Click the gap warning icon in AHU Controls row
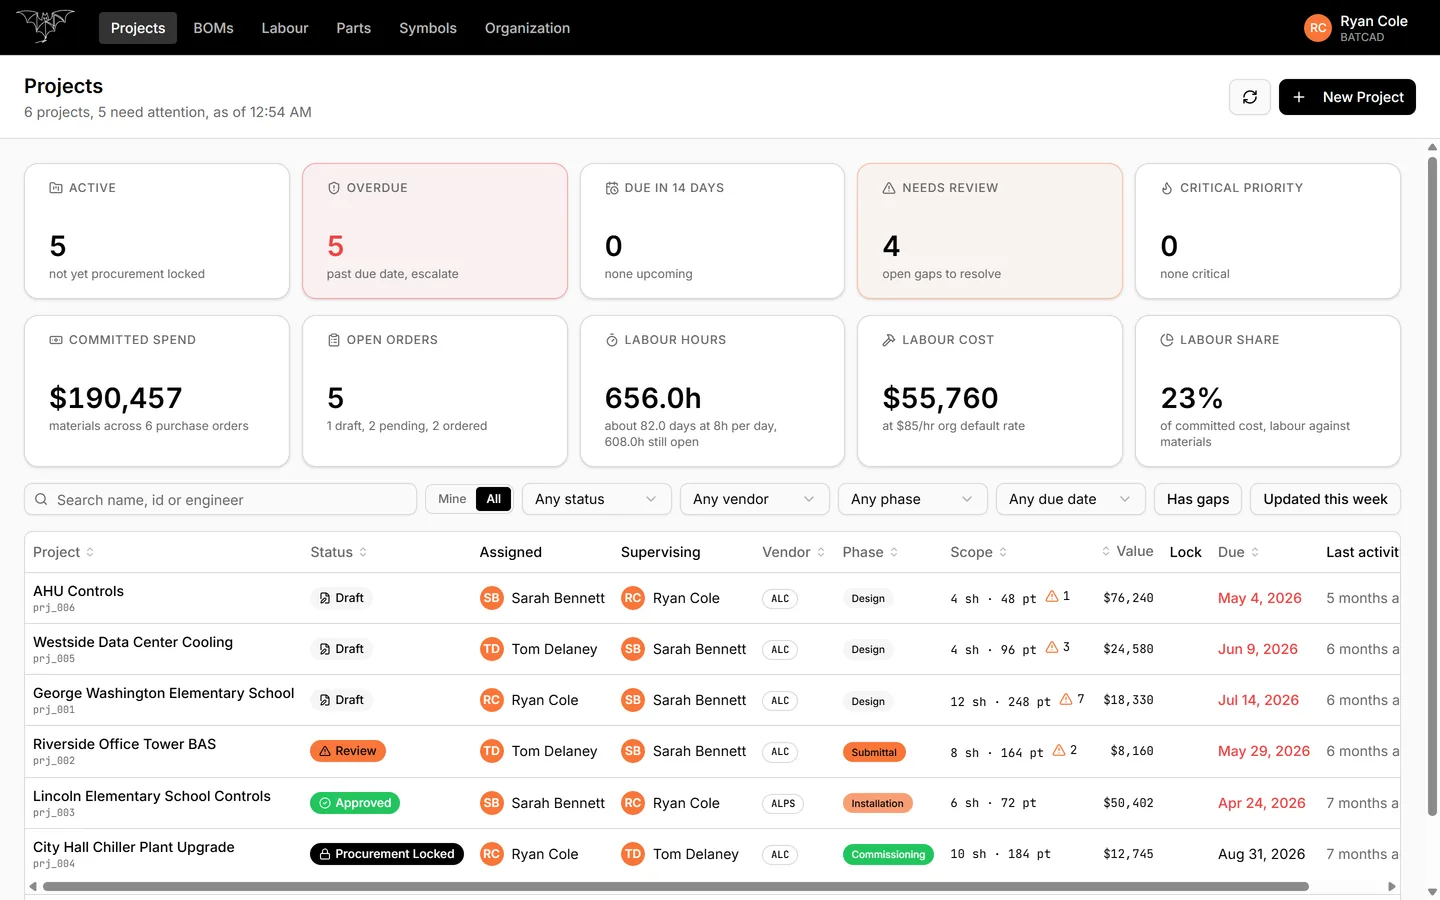 pyautogui.click(x=1052, y=596)
